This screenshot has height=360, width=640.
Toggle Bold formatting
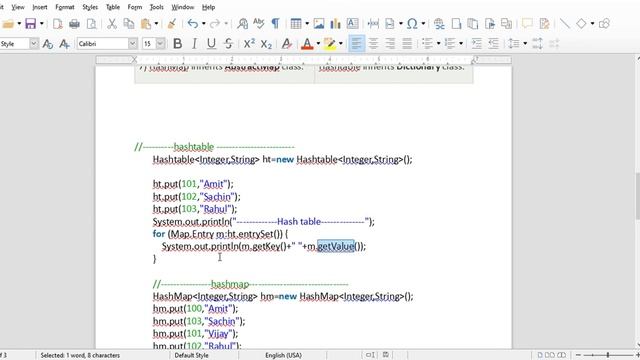(178, 43)
